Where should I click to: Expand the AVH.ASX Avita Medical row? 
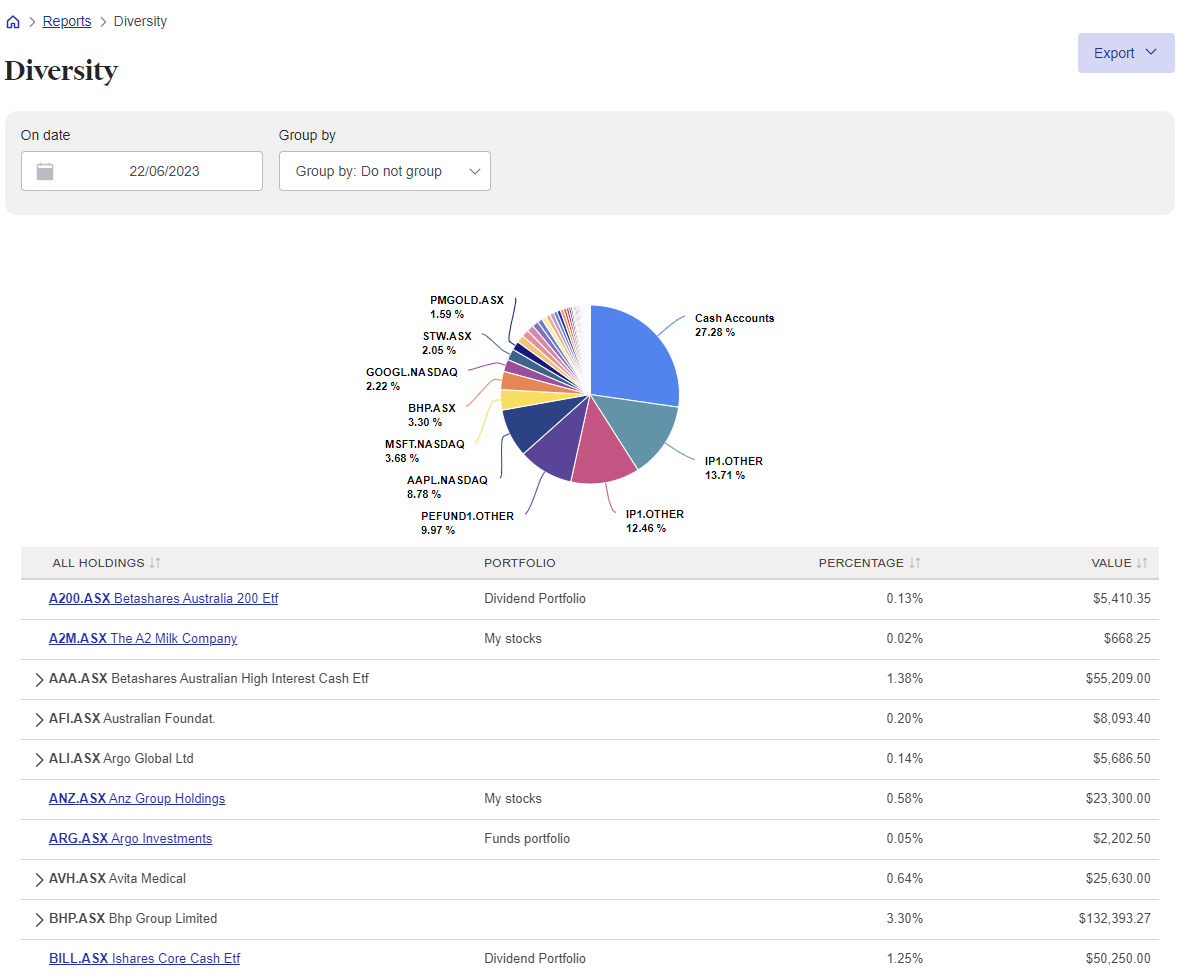pos(39,878)
